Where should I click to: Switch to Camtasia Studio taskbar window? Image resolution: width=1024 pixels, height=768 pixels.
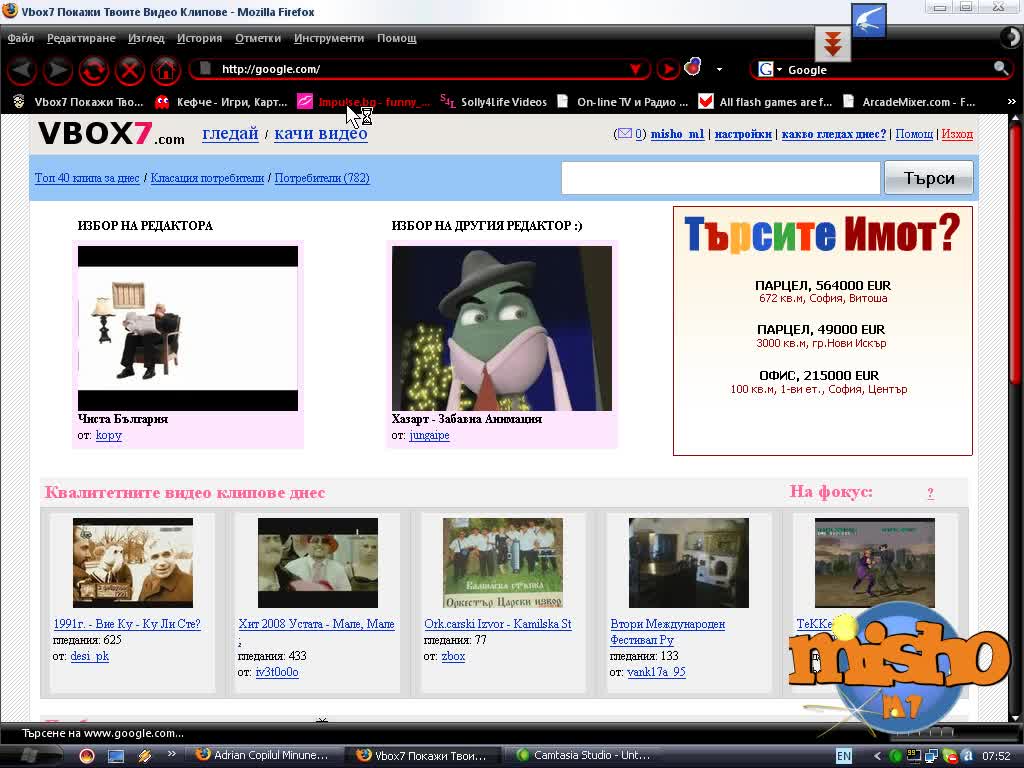click(x=583, y=756)
